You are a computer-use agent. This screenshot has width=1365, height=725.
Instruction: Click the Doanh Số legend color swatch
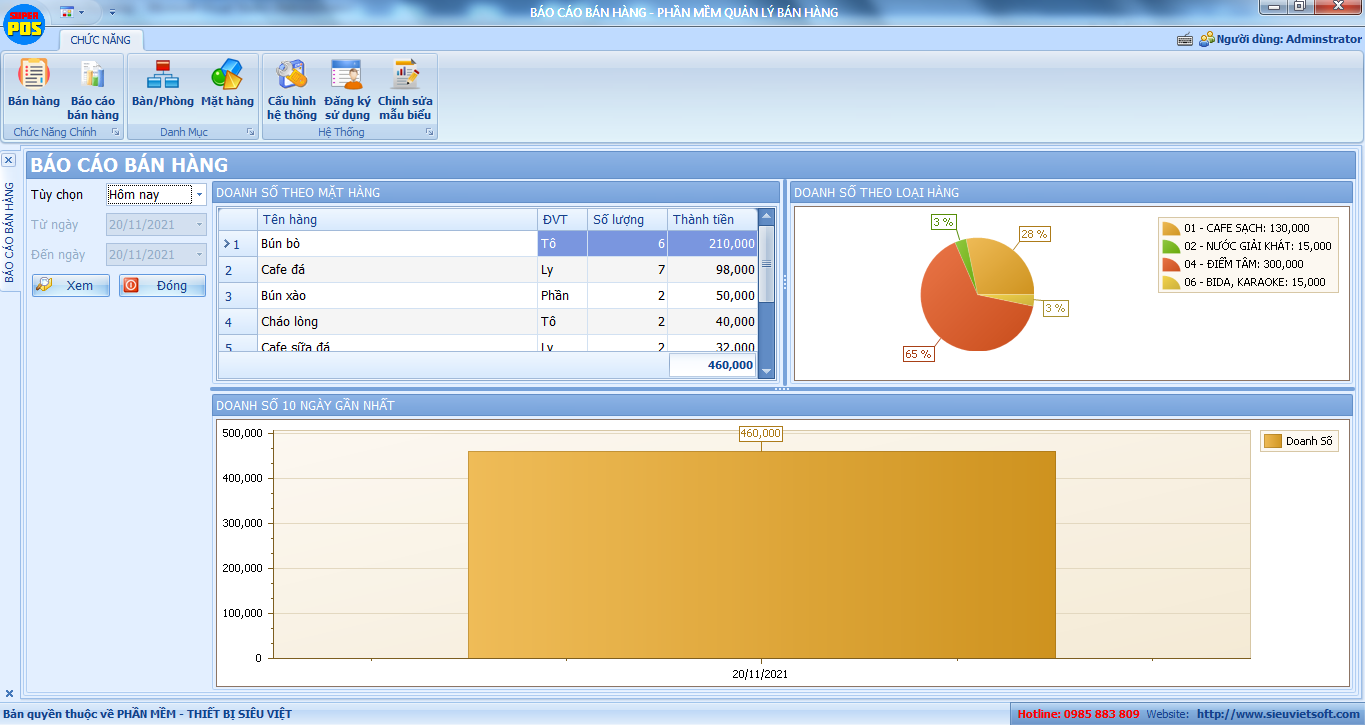pyautogui.click(x=1272, y=441)
